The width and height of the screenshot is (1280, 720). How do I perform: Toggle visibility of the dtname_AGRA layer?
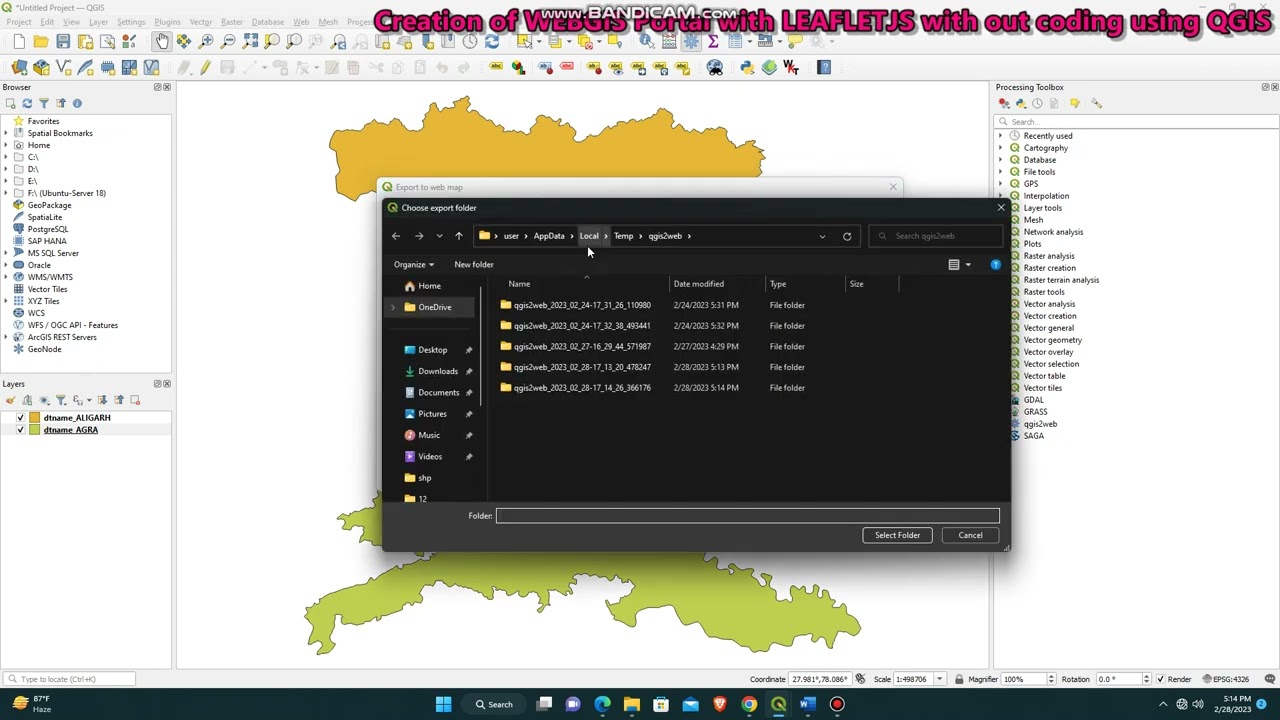(x=20, y=430)
